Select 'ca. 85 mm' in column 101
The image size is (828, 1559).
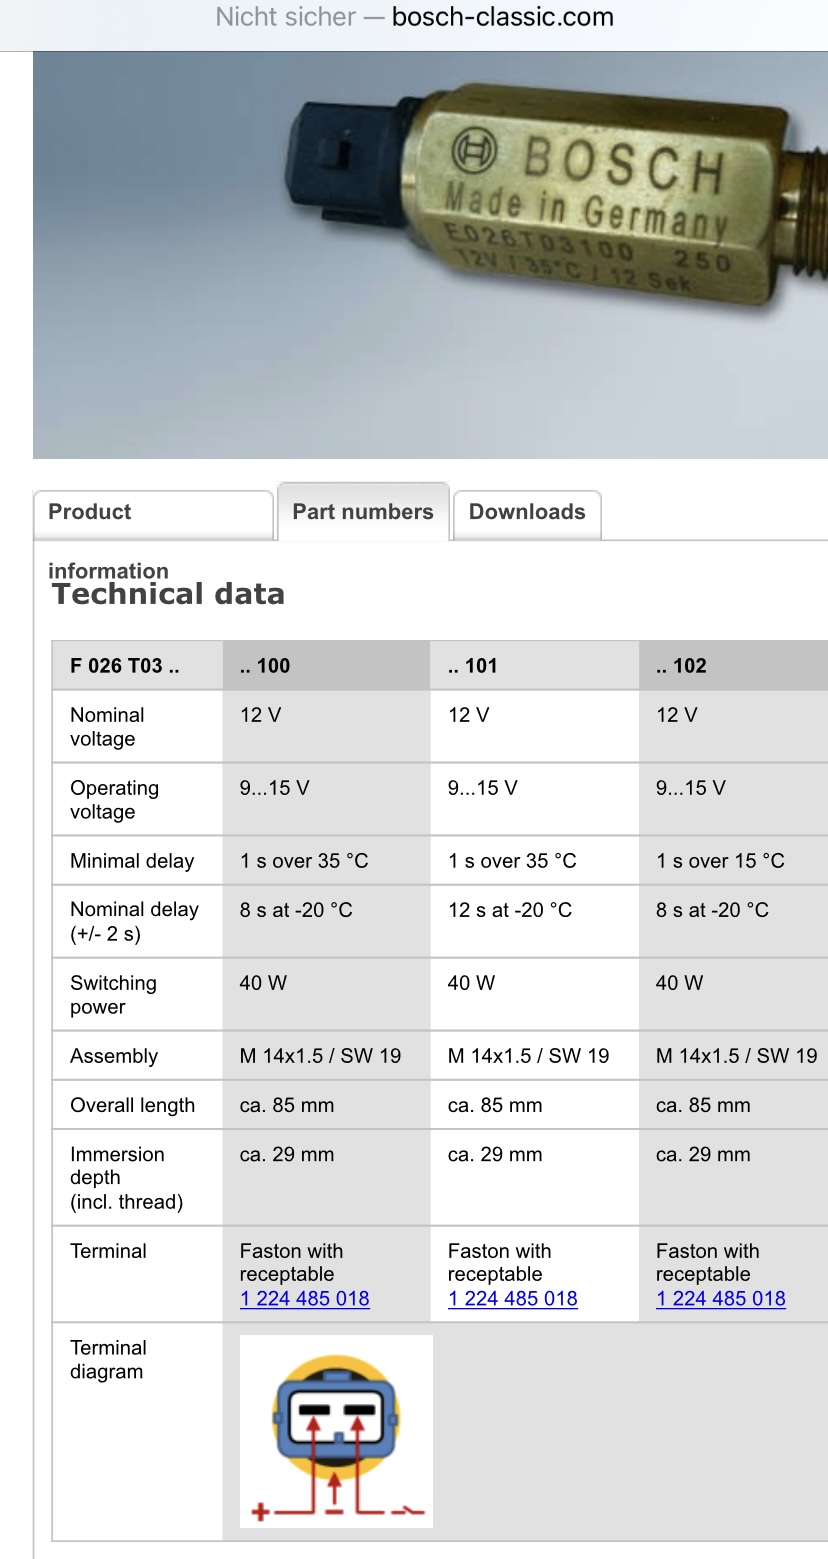495,1105
